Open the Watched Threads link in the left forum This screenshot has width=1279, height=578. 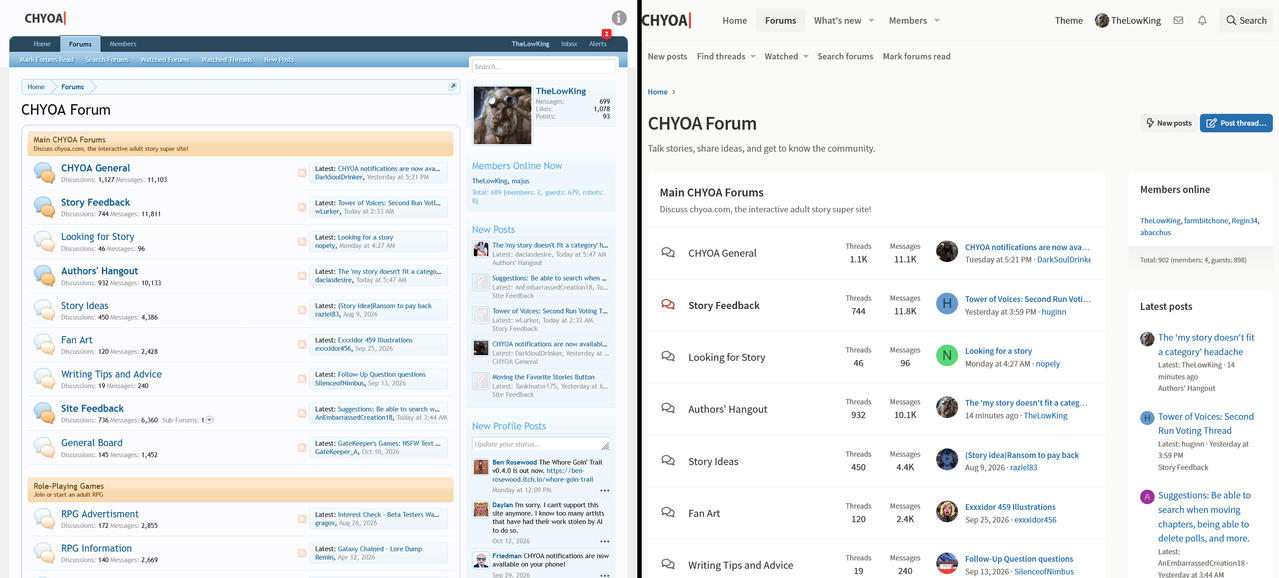227,60
